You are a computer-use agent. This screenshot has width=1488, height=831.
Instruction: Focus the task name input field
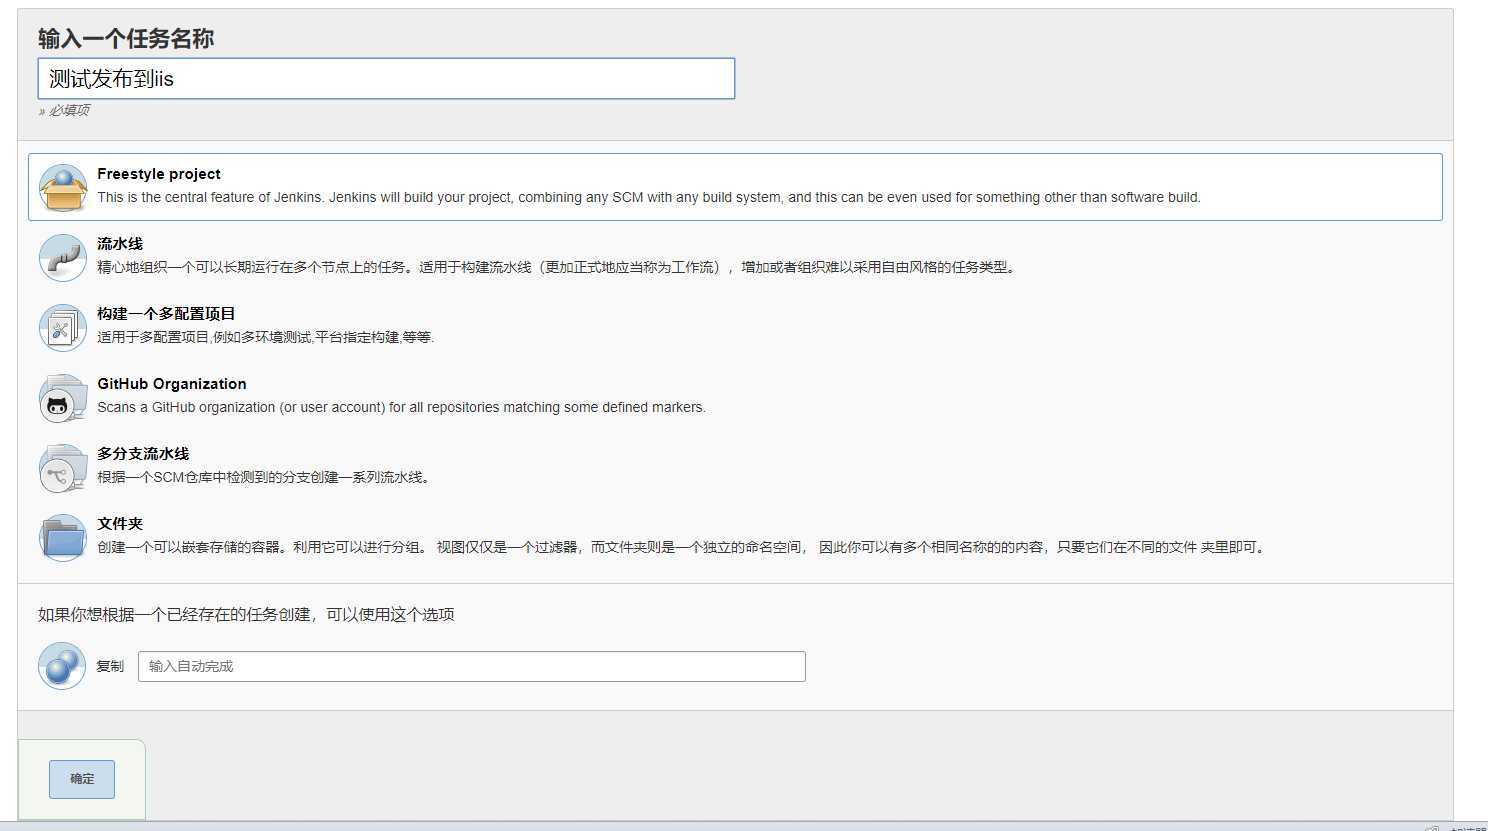[386, 78]
